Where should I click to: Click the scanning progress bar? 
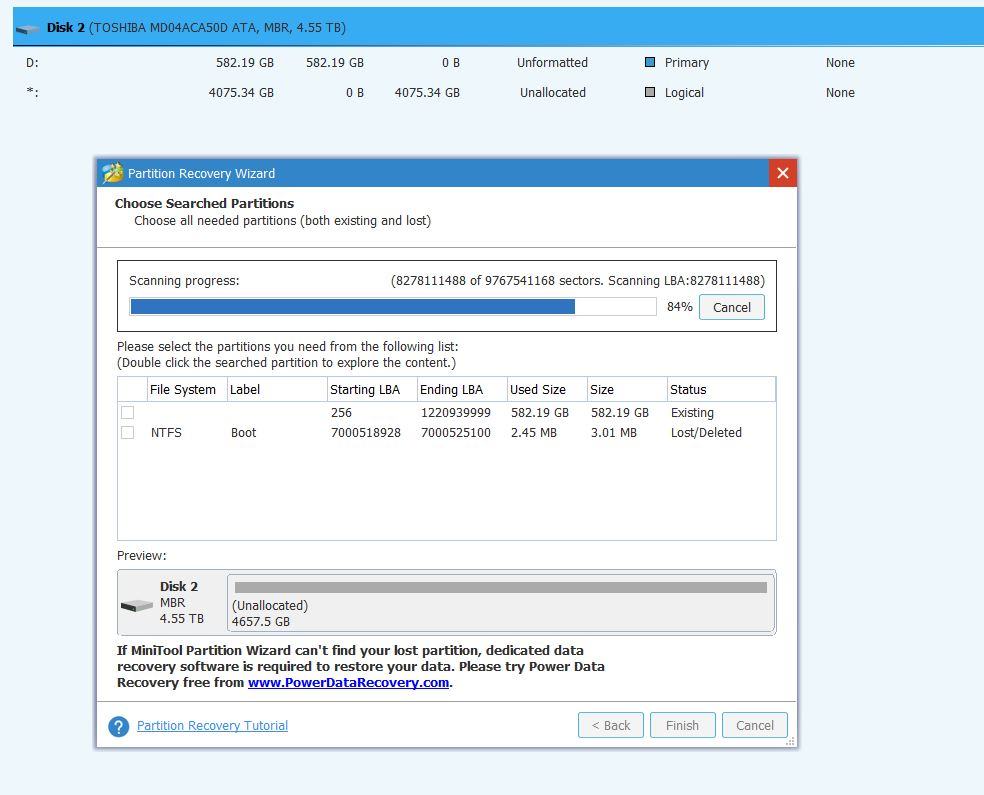coord(393,306)
